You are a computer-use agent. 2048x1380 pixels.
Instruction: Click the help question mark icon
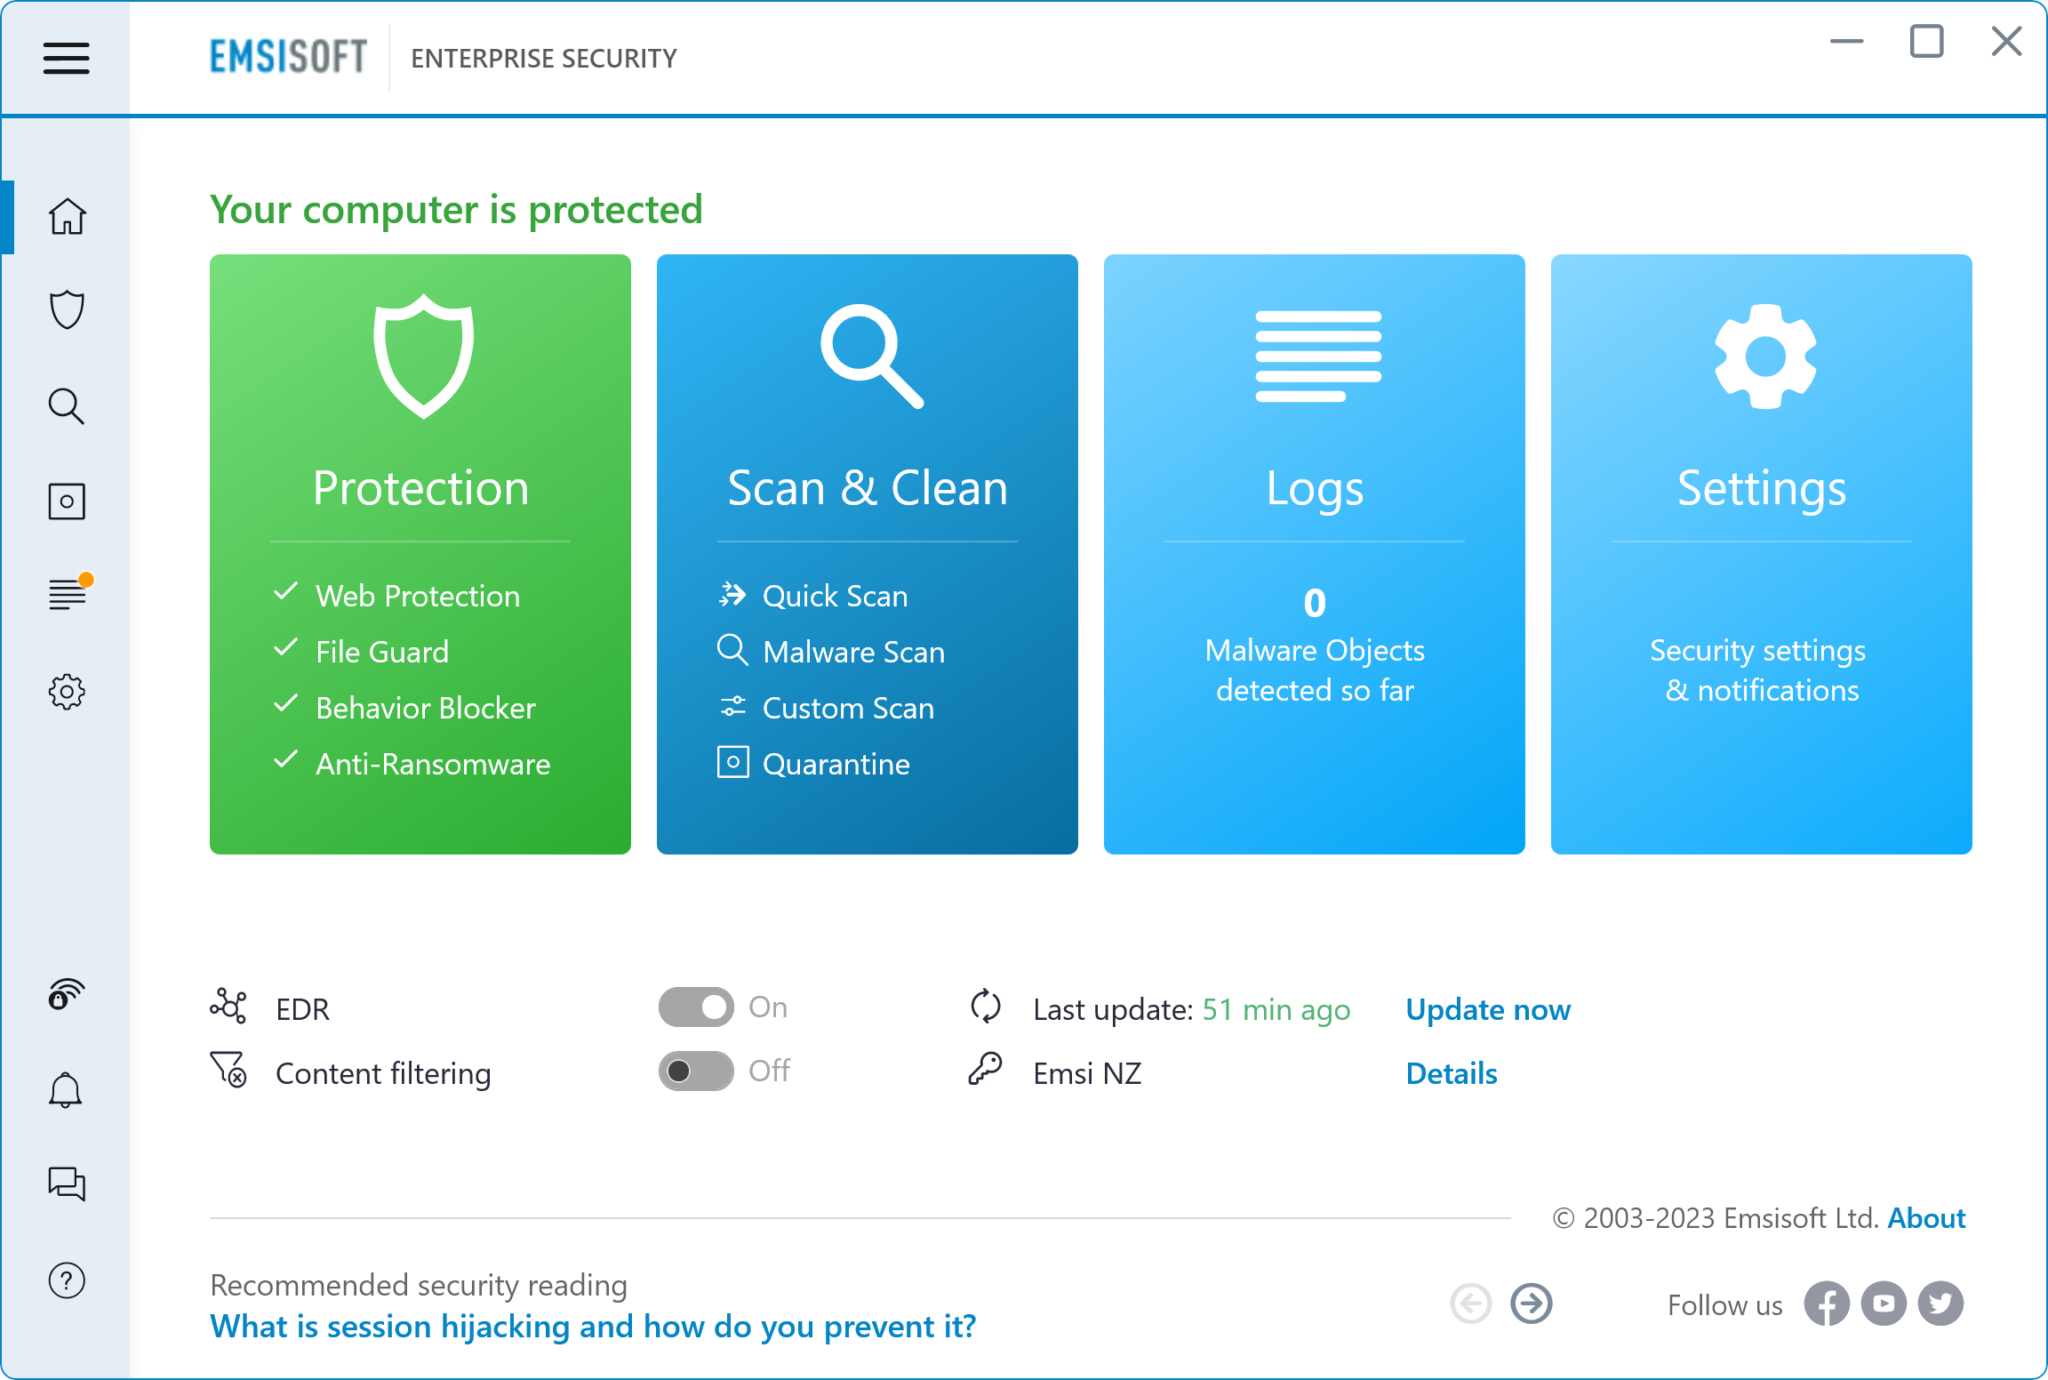(x=66, y=1280)
